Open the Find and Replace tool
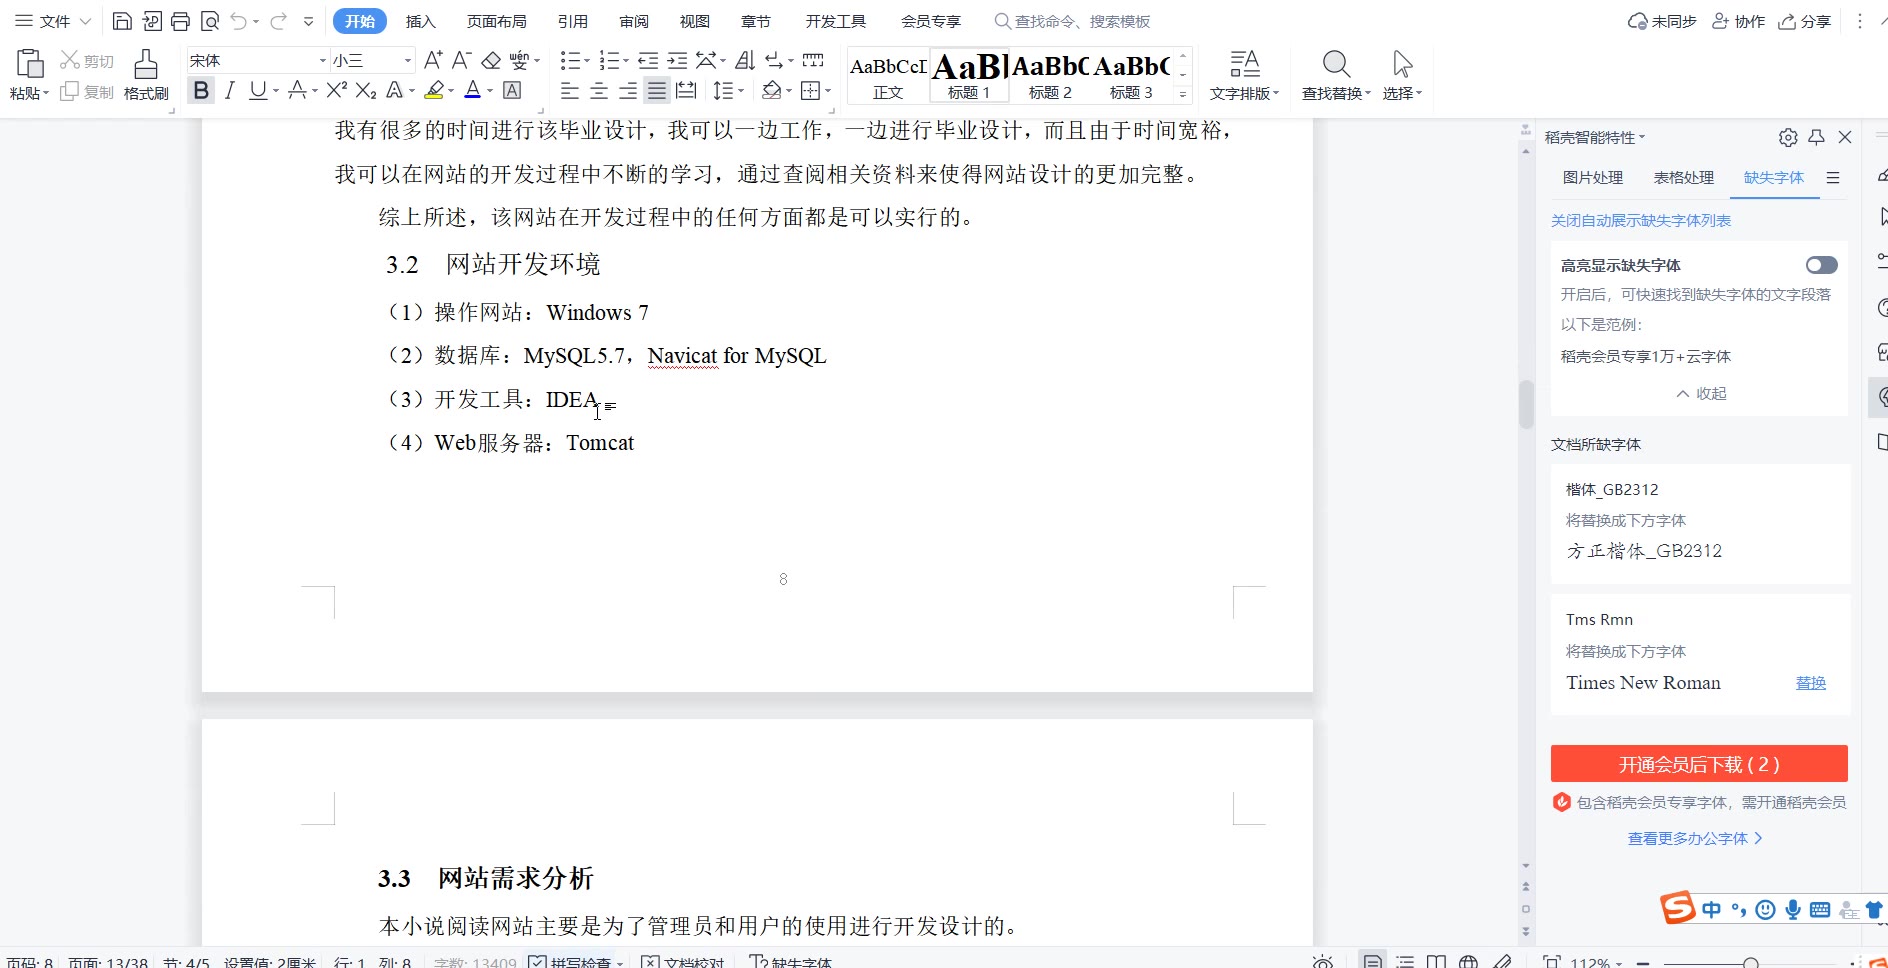The width and height of the screenshot is (1888, 968). (1336, 76)
